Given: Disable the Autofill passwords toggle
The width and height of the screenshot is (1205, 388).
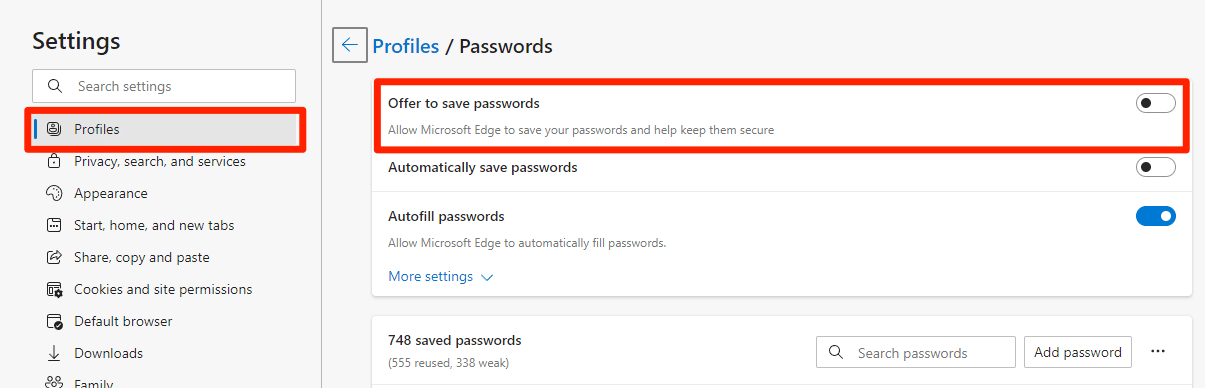Looking at the screenshot, I should click(1155, 216).
